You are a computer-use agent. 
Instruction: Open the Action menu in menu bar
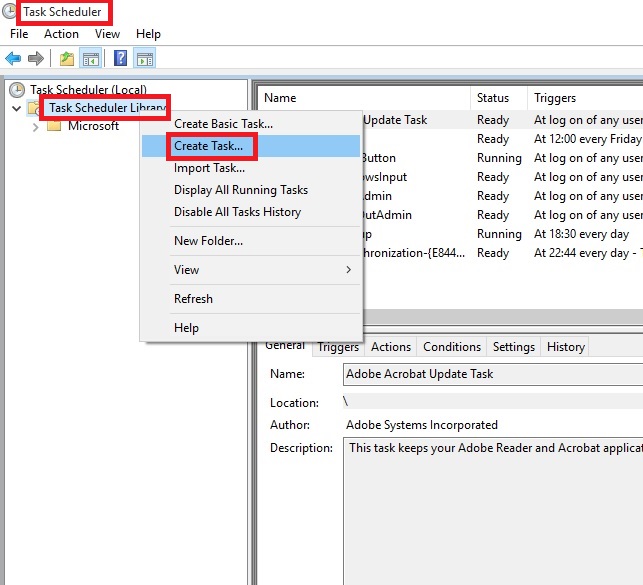61,34
